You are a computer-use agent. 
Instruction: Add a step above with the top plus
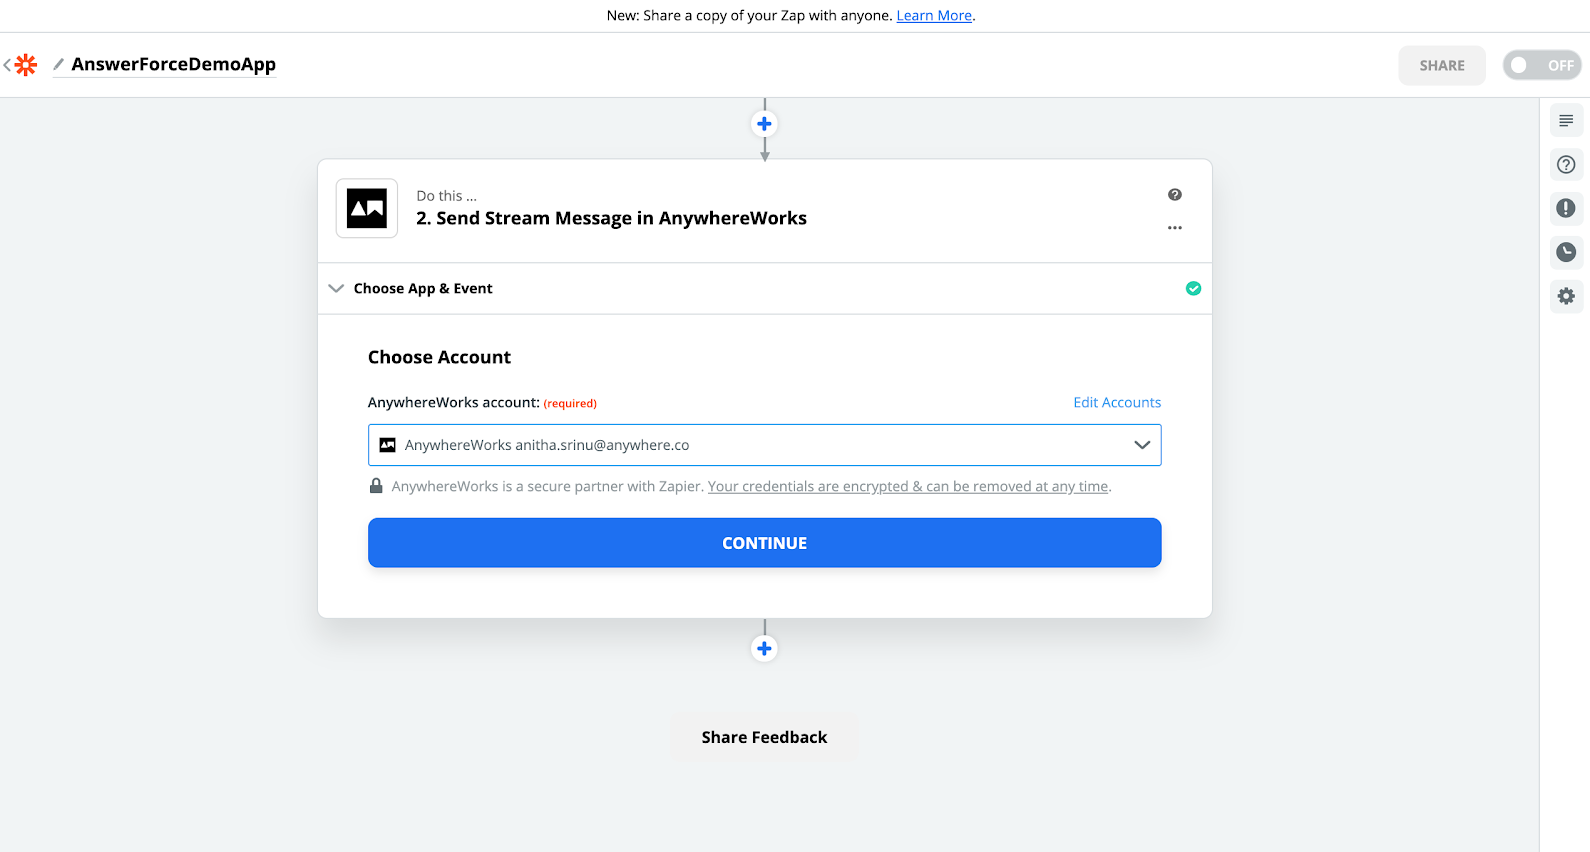pyautogui.click(x=764, y=124)
